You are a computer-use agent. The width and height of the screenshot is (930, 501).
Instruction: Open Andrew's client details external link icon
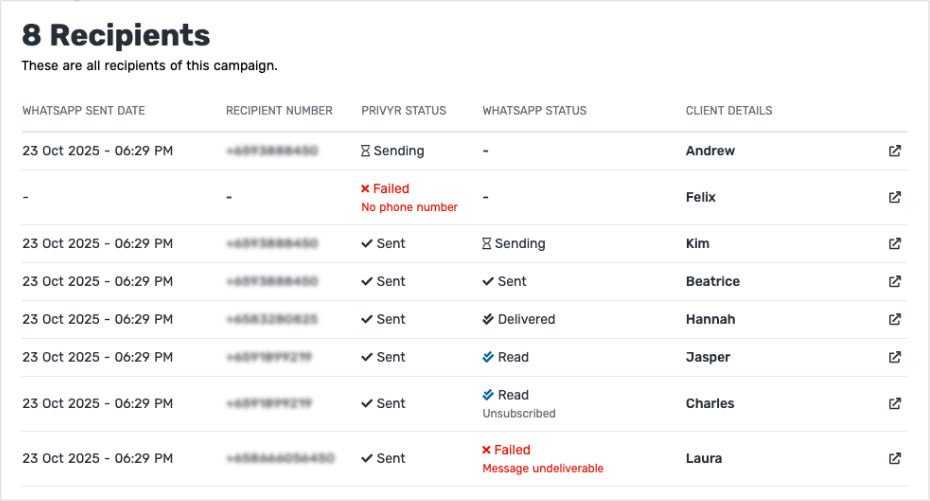(895, 151)
